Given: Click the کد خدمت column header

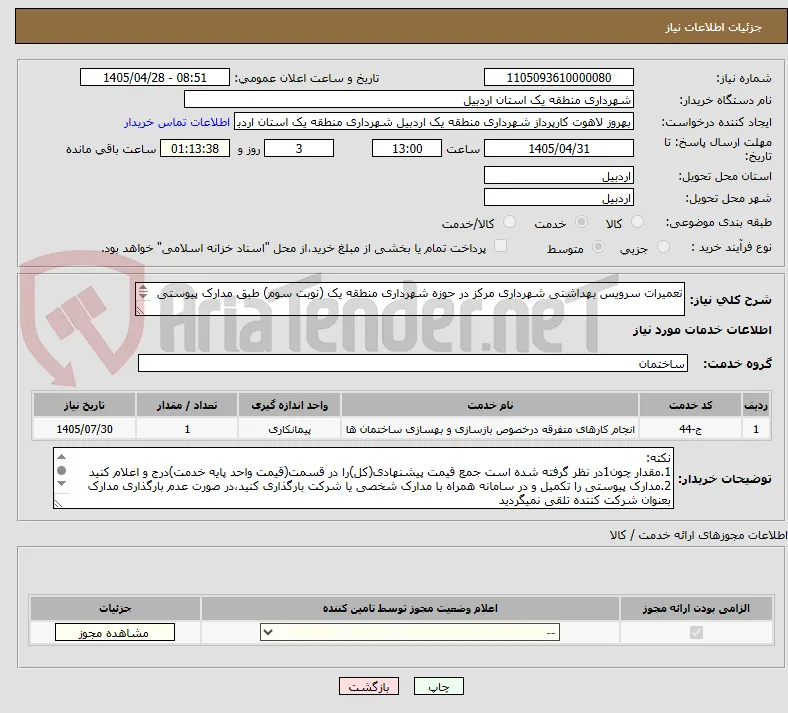Looking at the screenshot, I should (691, 405).
